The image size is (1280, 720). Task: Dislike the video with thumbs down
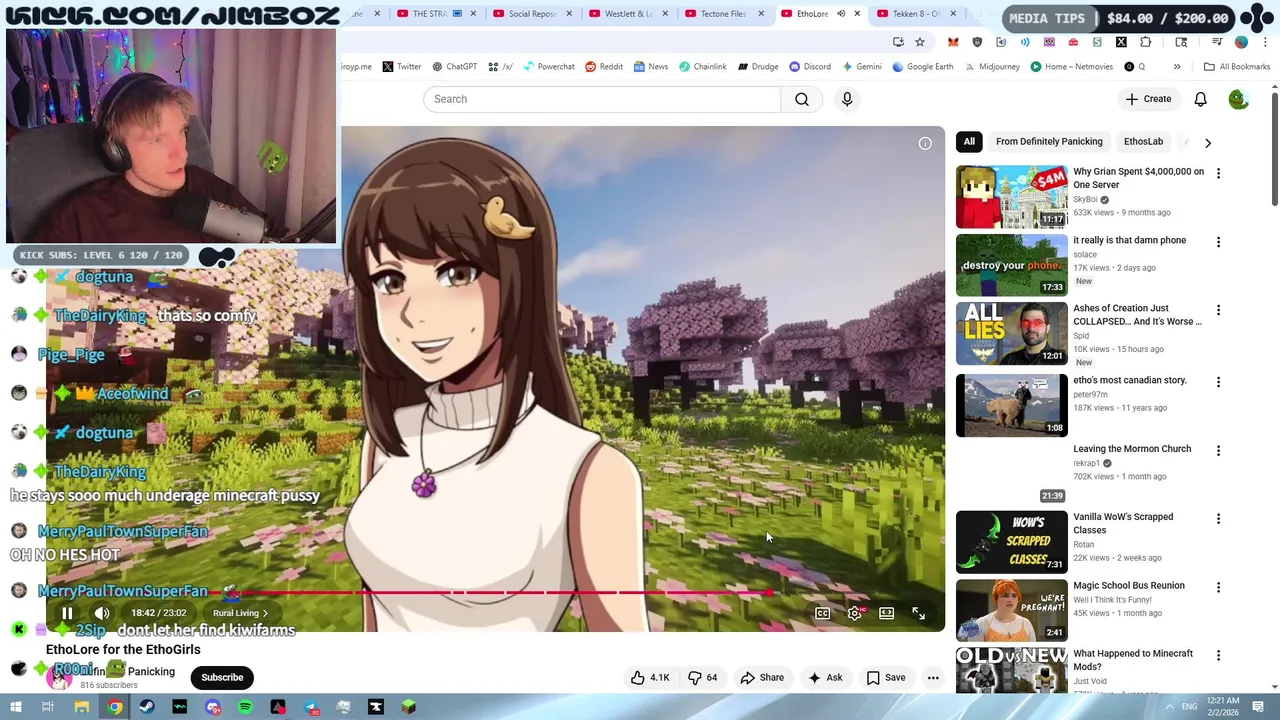click(703, 677)
